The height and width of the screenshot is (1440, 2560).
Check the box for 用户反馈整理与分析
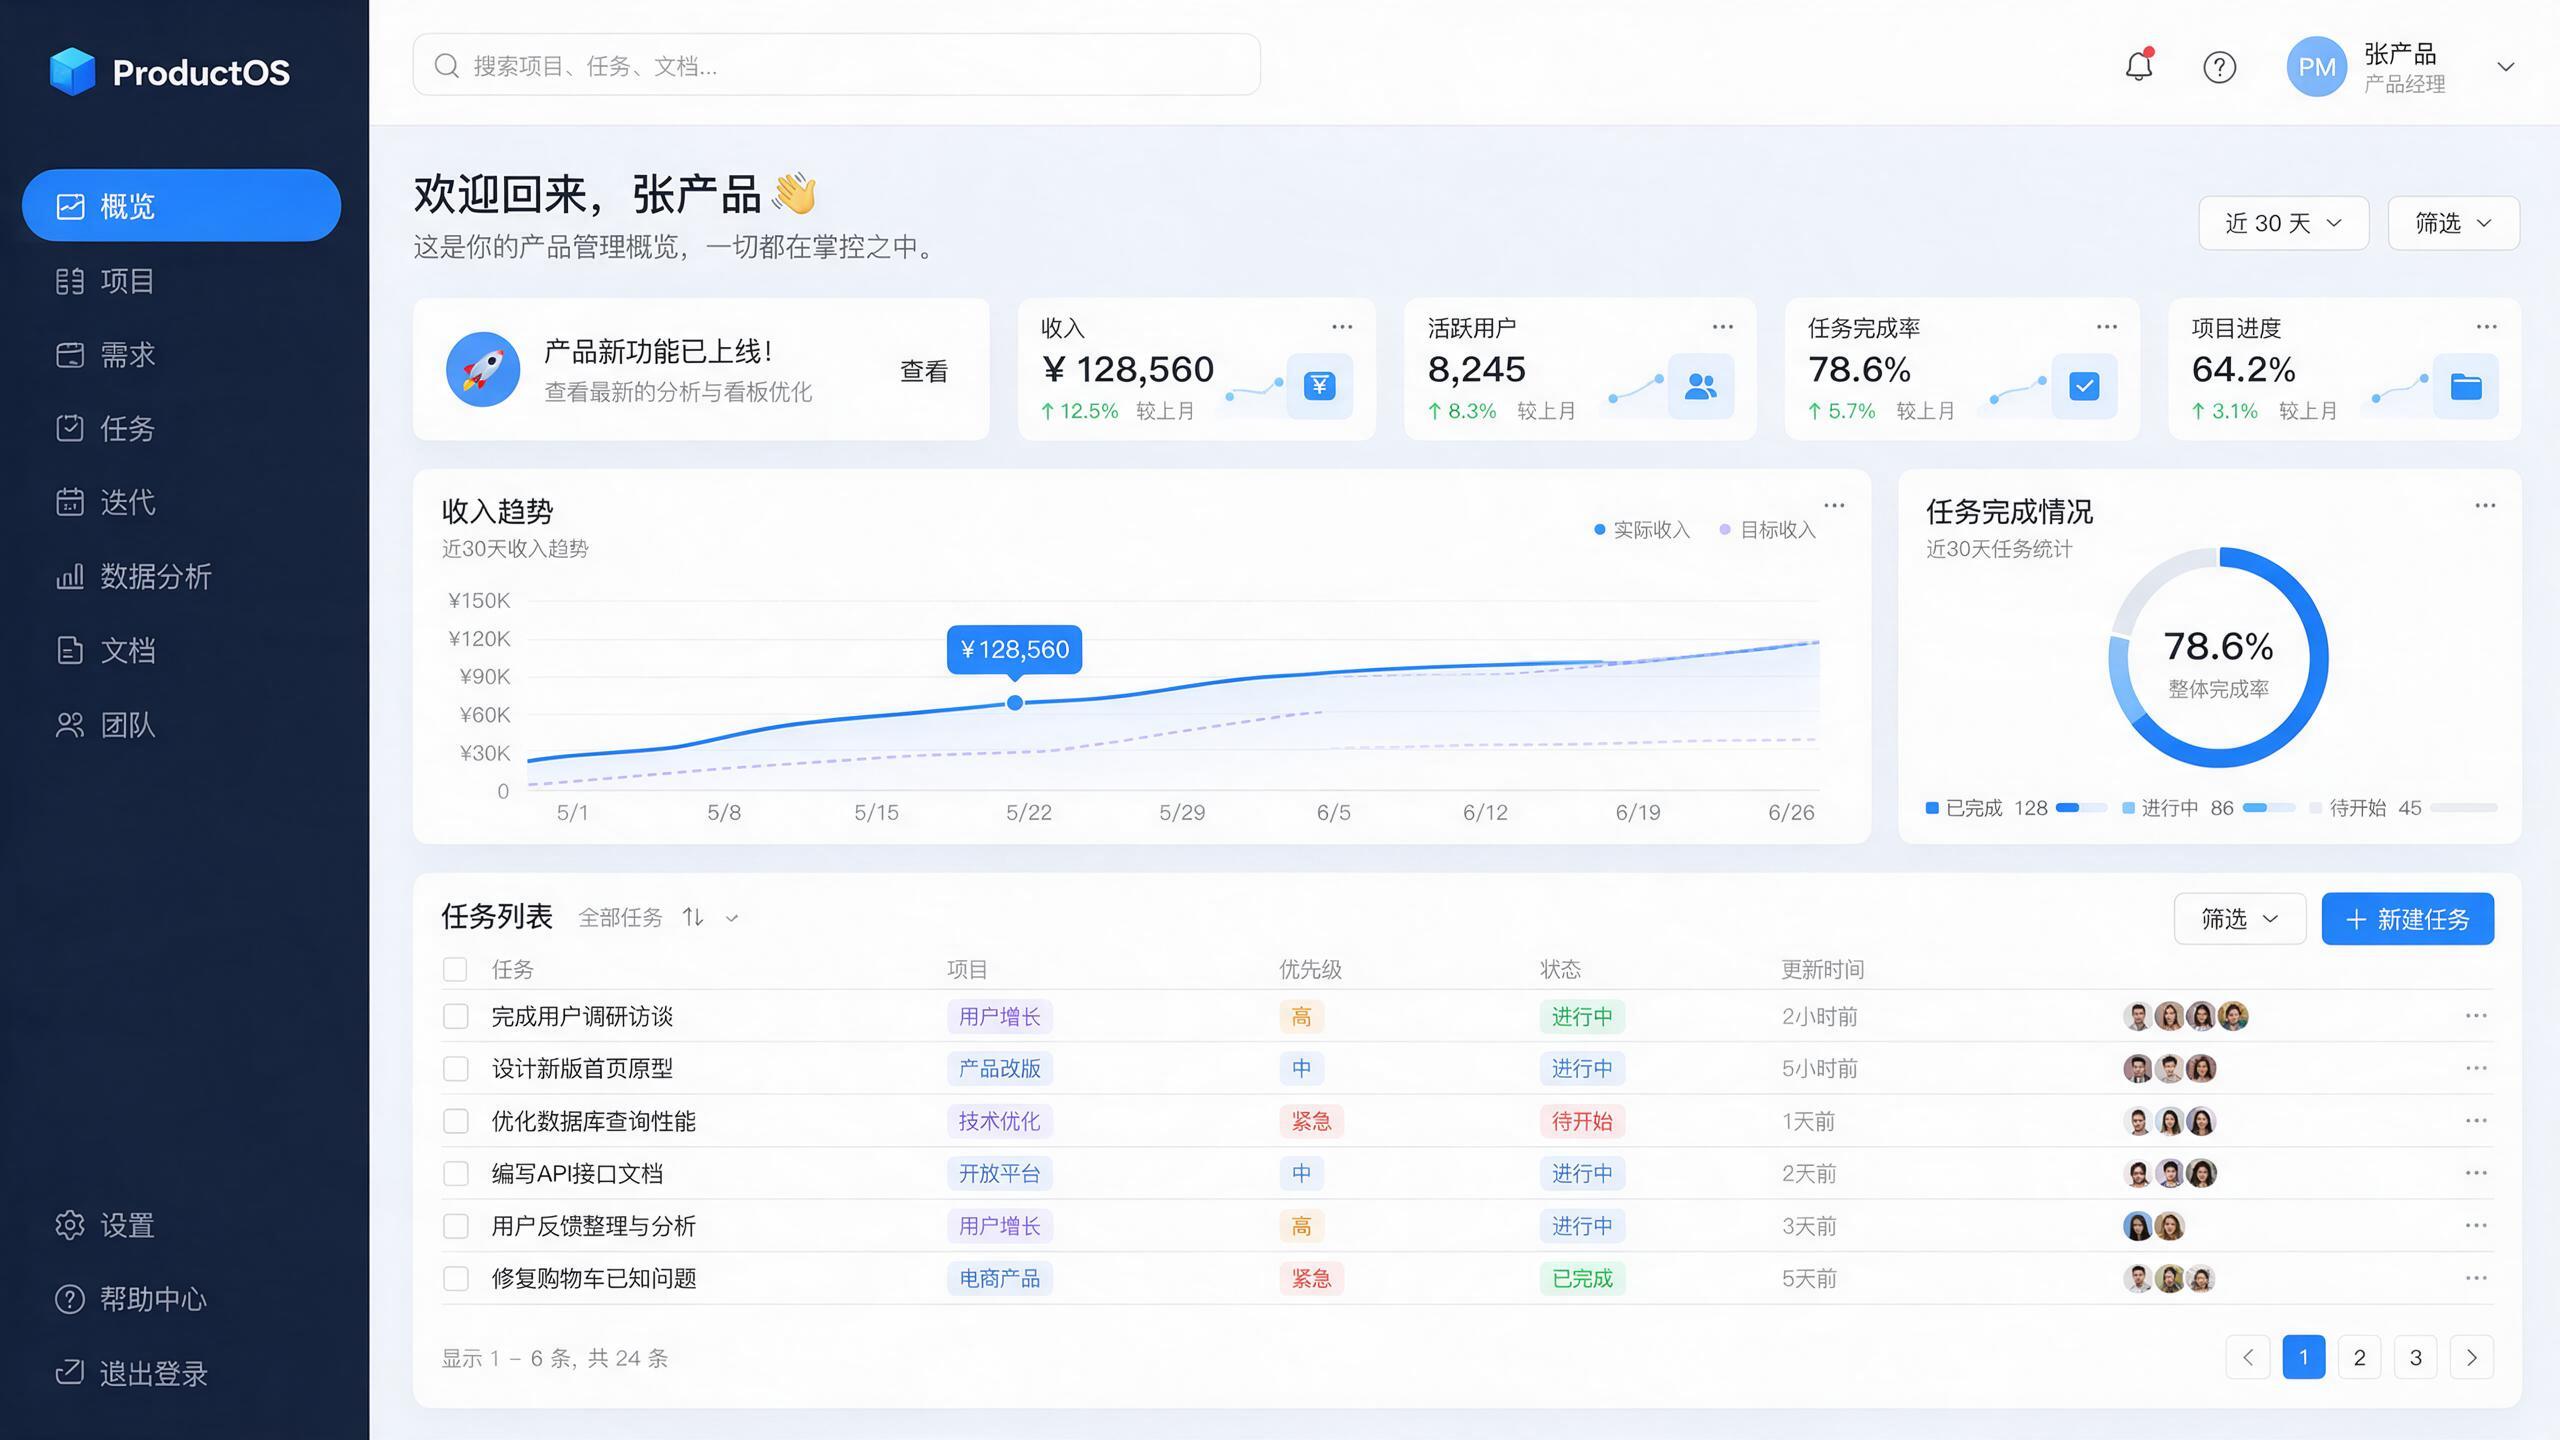(x=455, y=1226)
